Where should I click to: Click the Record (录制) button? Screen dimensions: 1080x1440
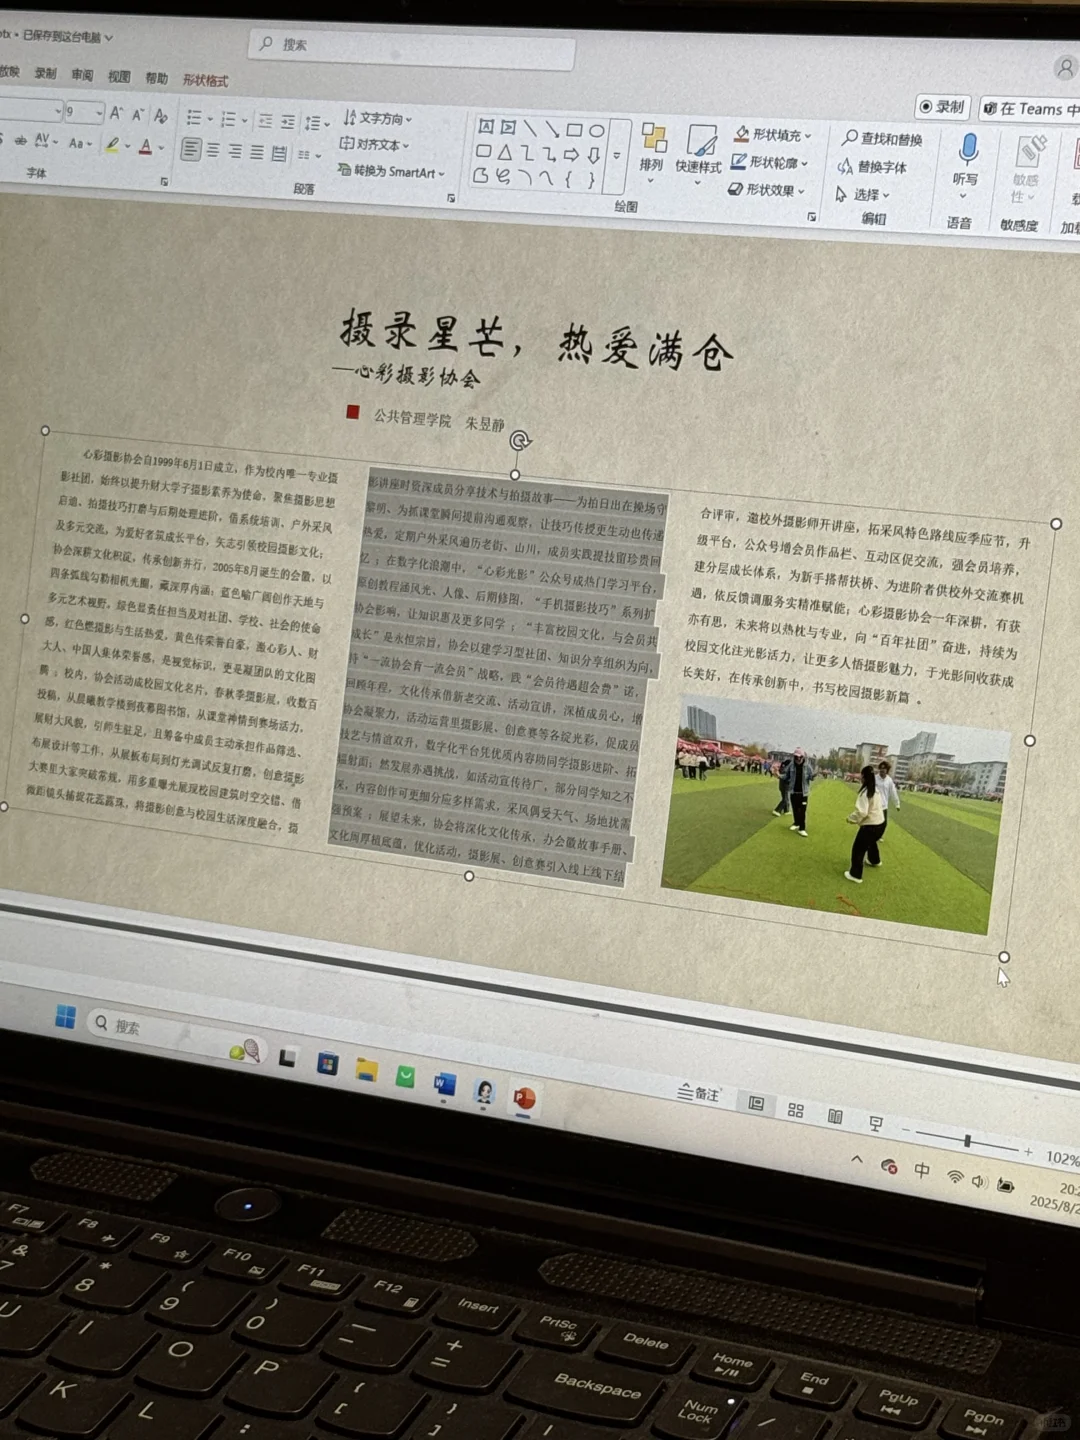(x=940, y=107)
